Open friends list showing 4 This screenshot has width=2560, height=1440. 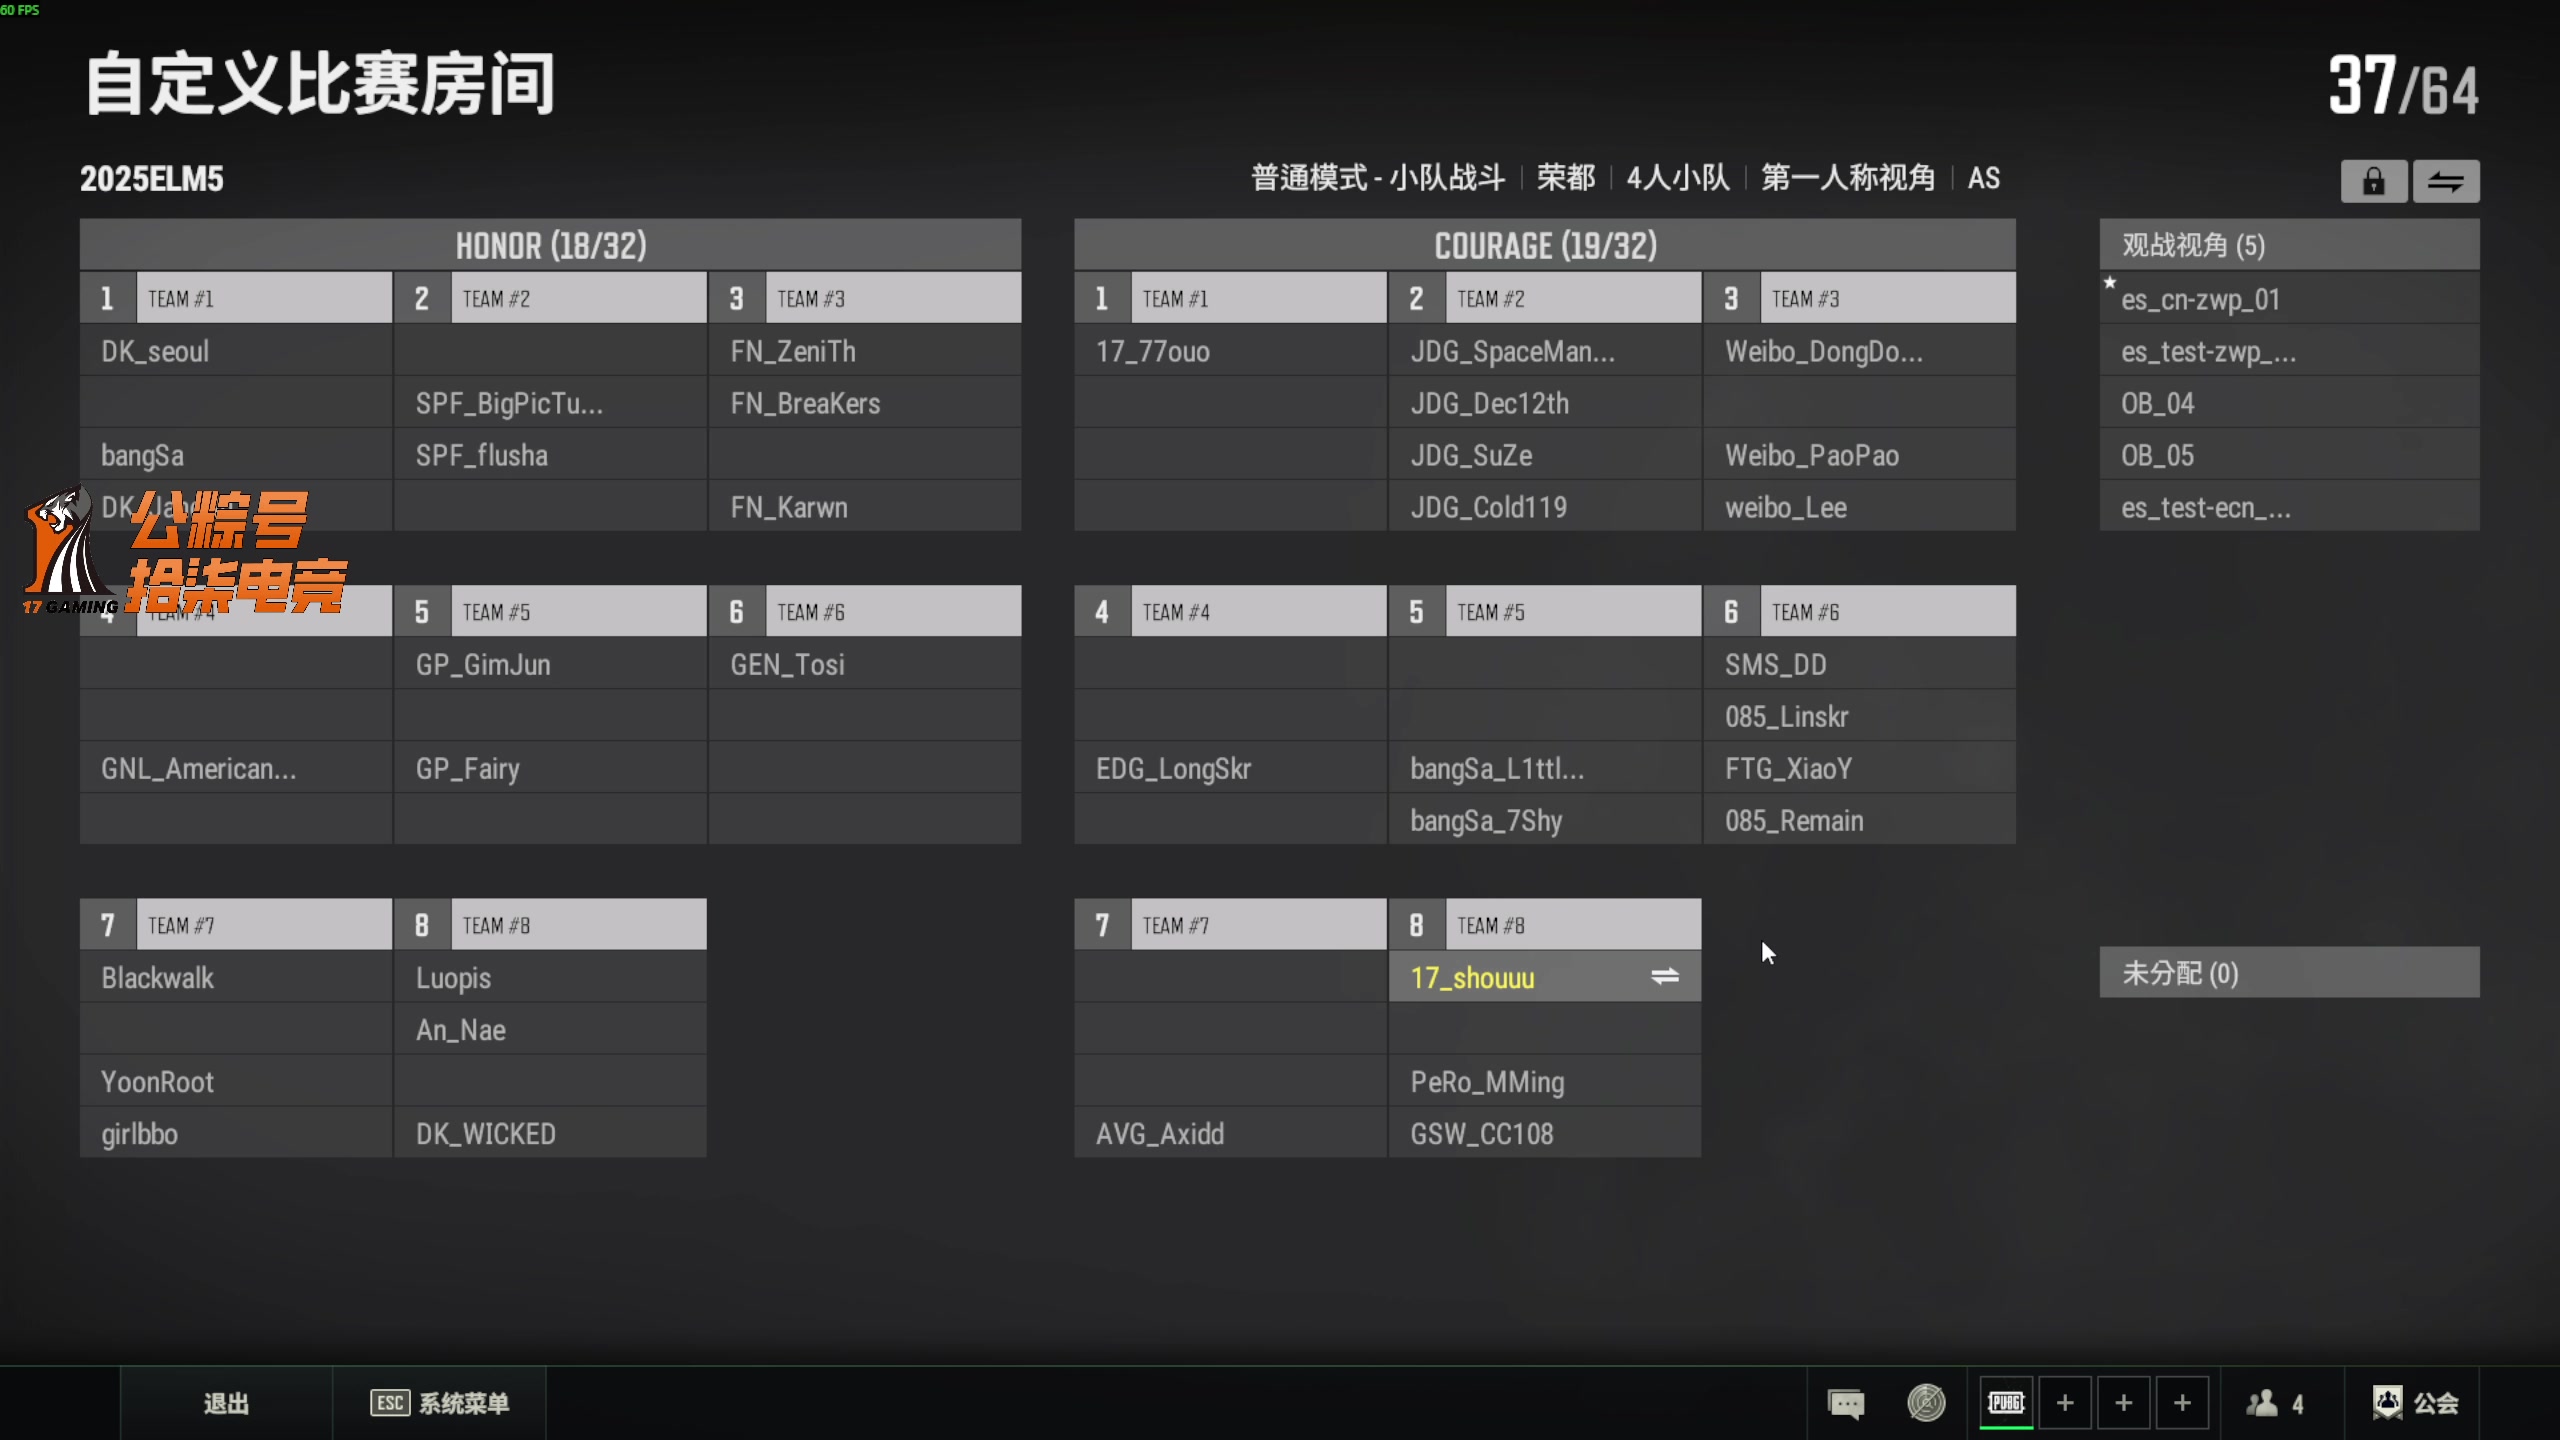(x=2275, y=1404)
